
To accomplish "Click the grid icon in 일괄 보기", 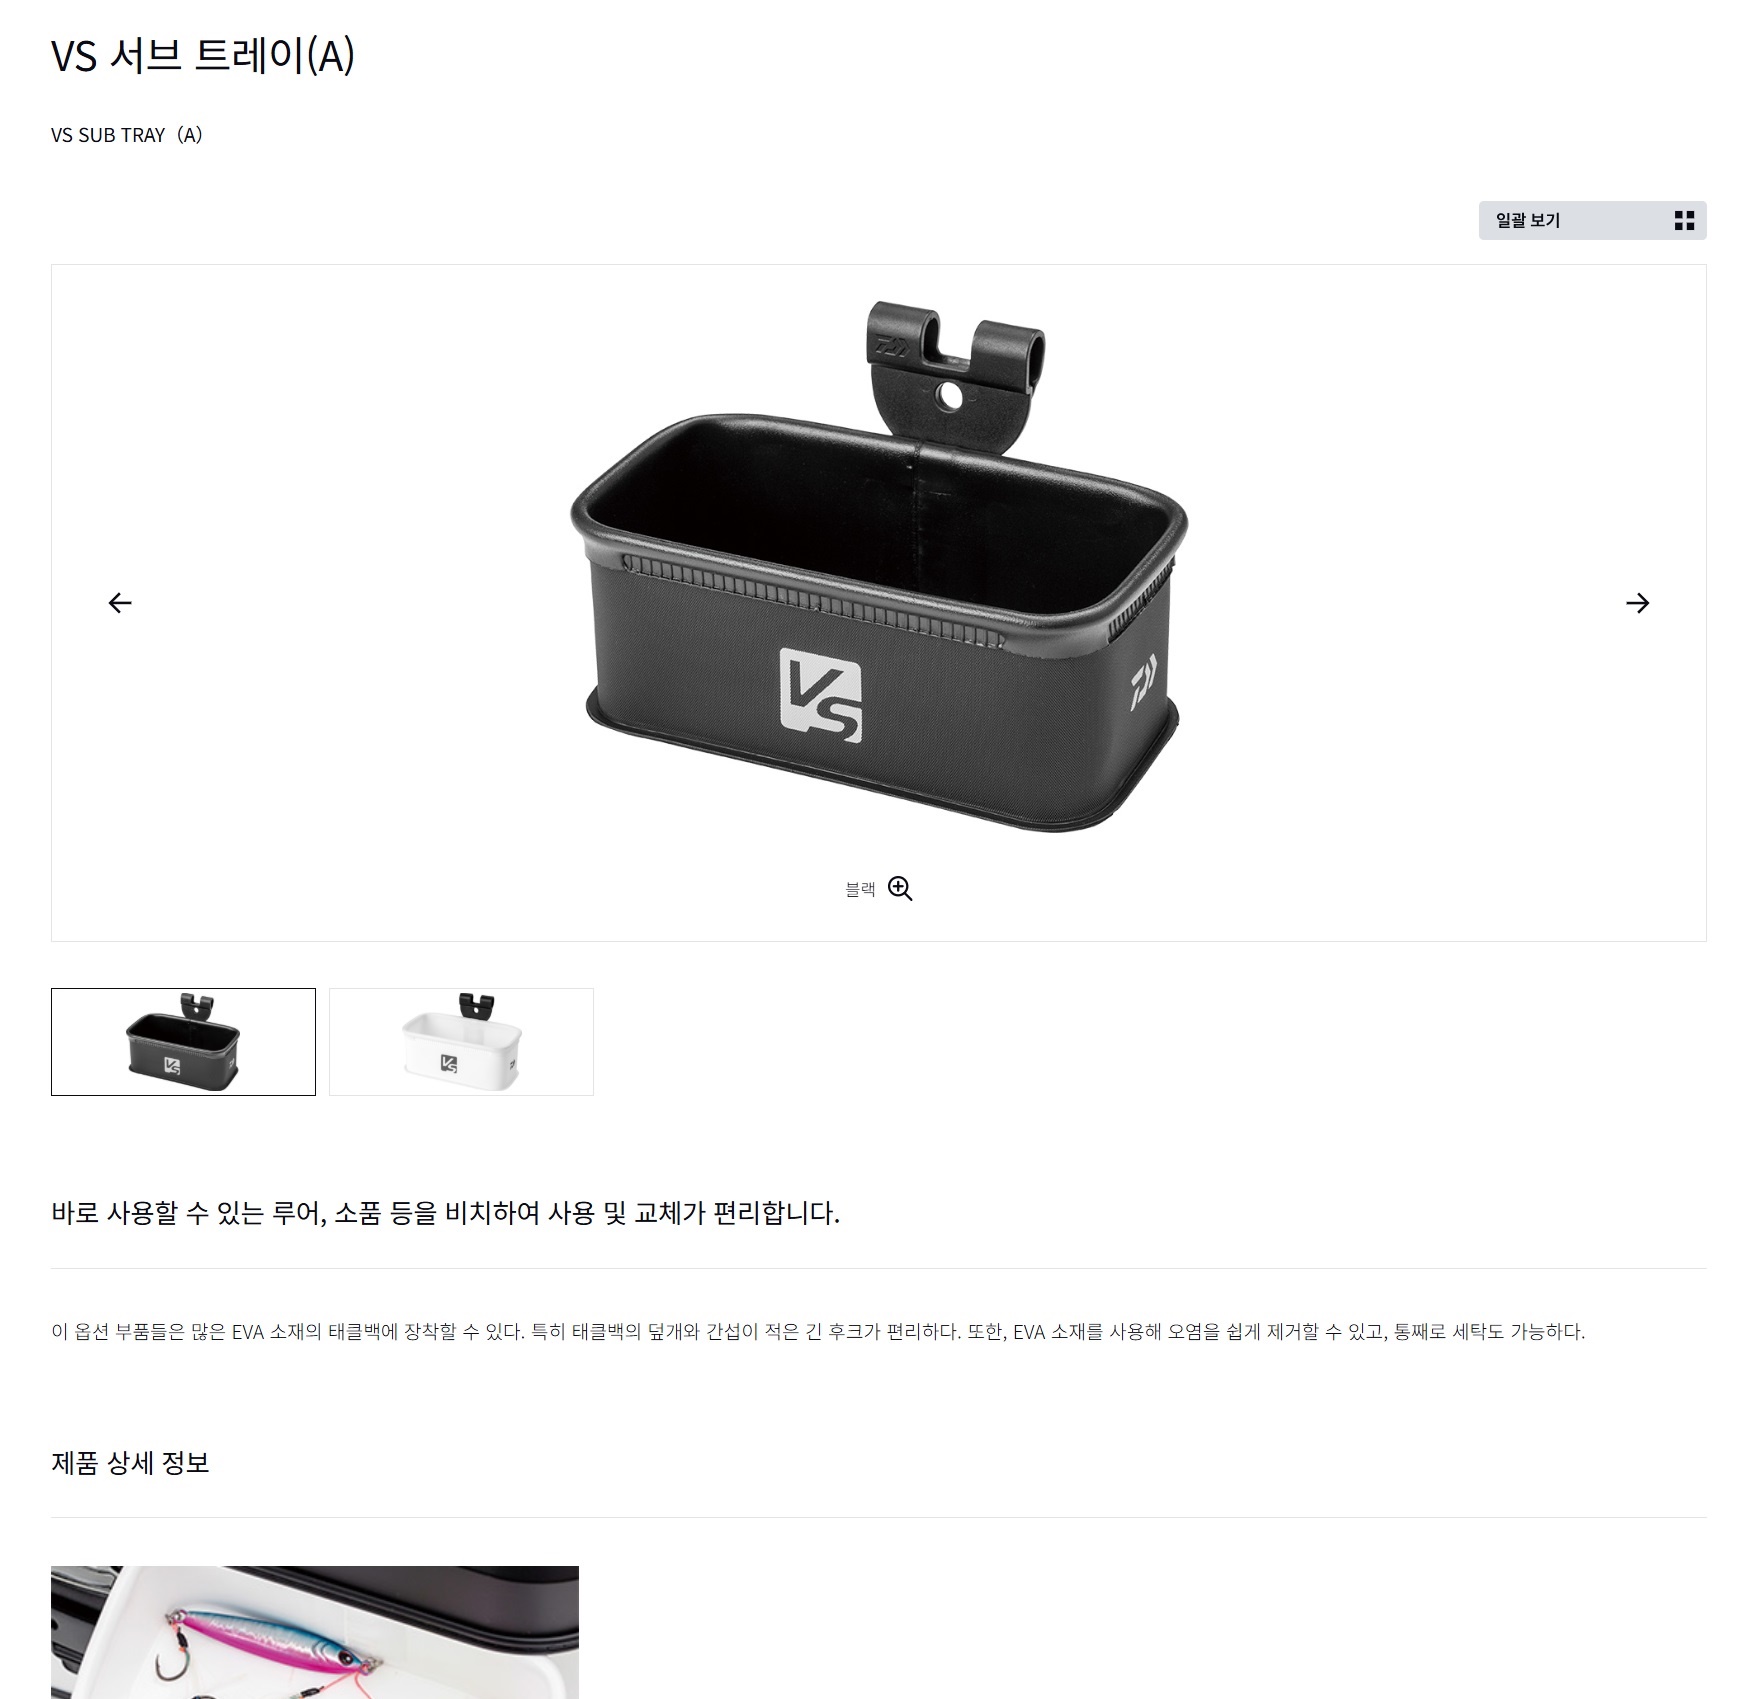I will 1684,221.
